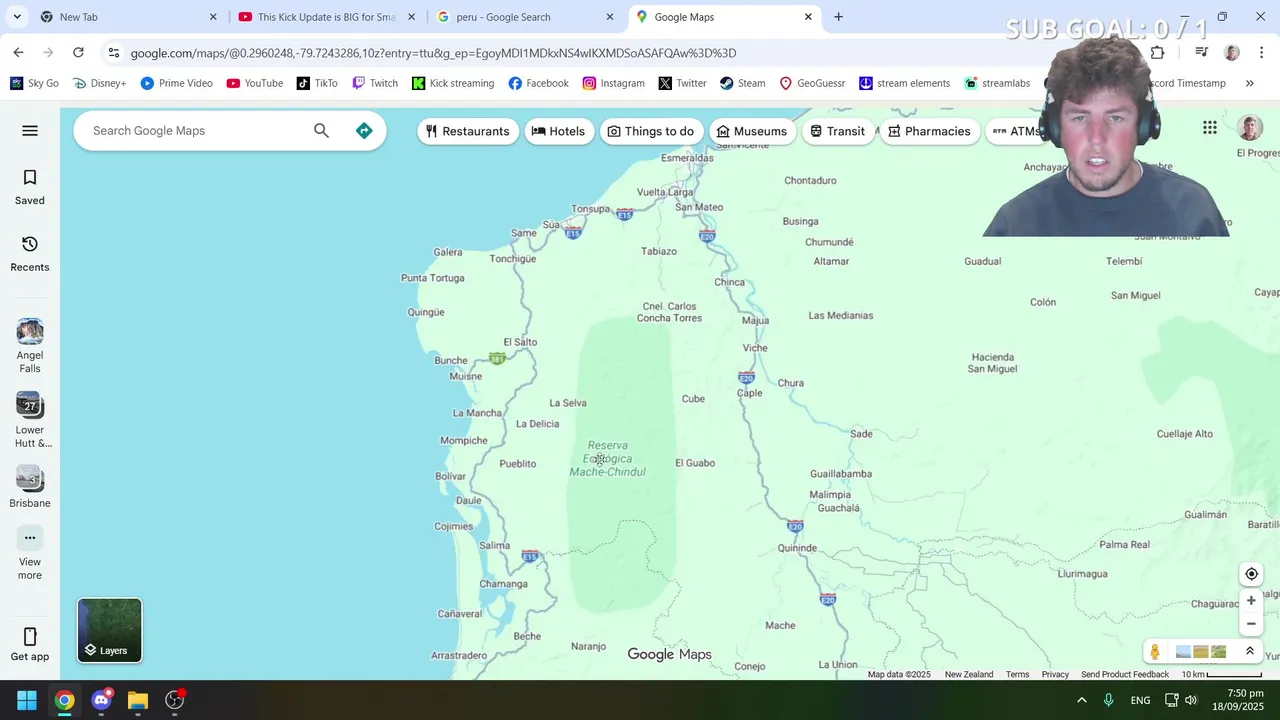This screenshot has height=720, width=1280.
Task: Filter map by Pharmacies
Action: pyautogui.click(x=930, y=131)
